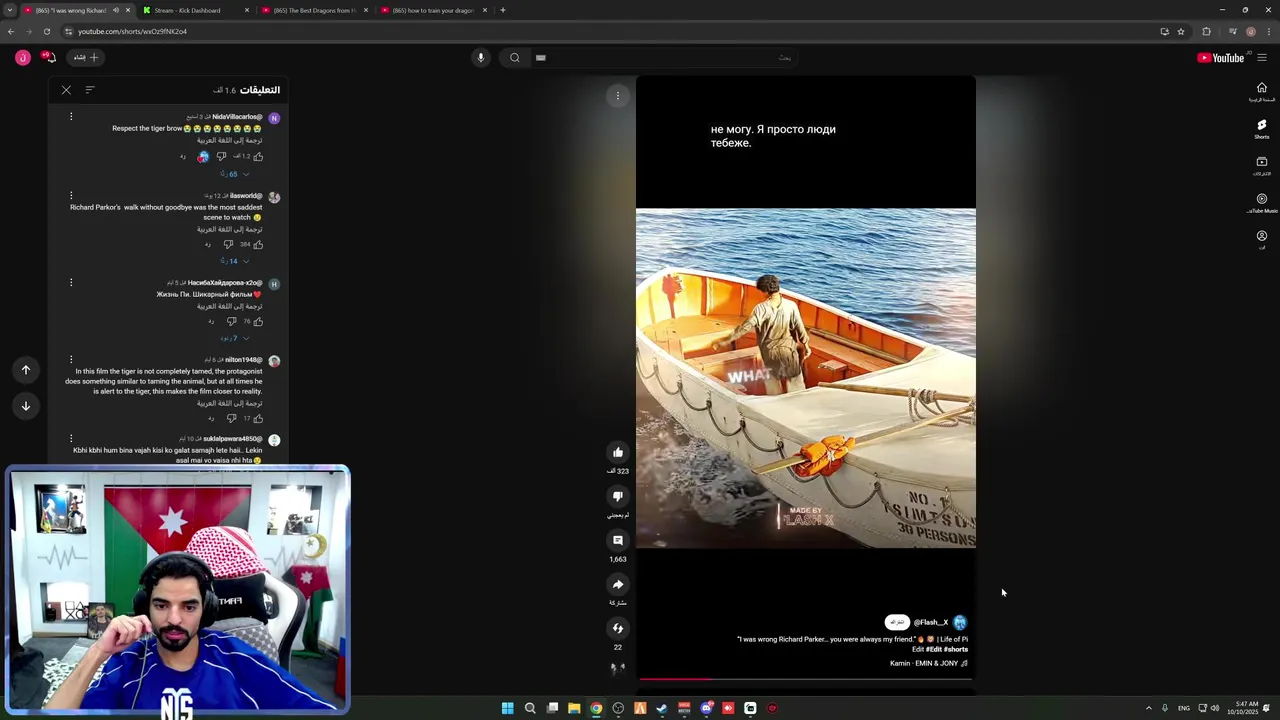Open the Create (+) button in header

pyautogui.click(x=86, y=57)
